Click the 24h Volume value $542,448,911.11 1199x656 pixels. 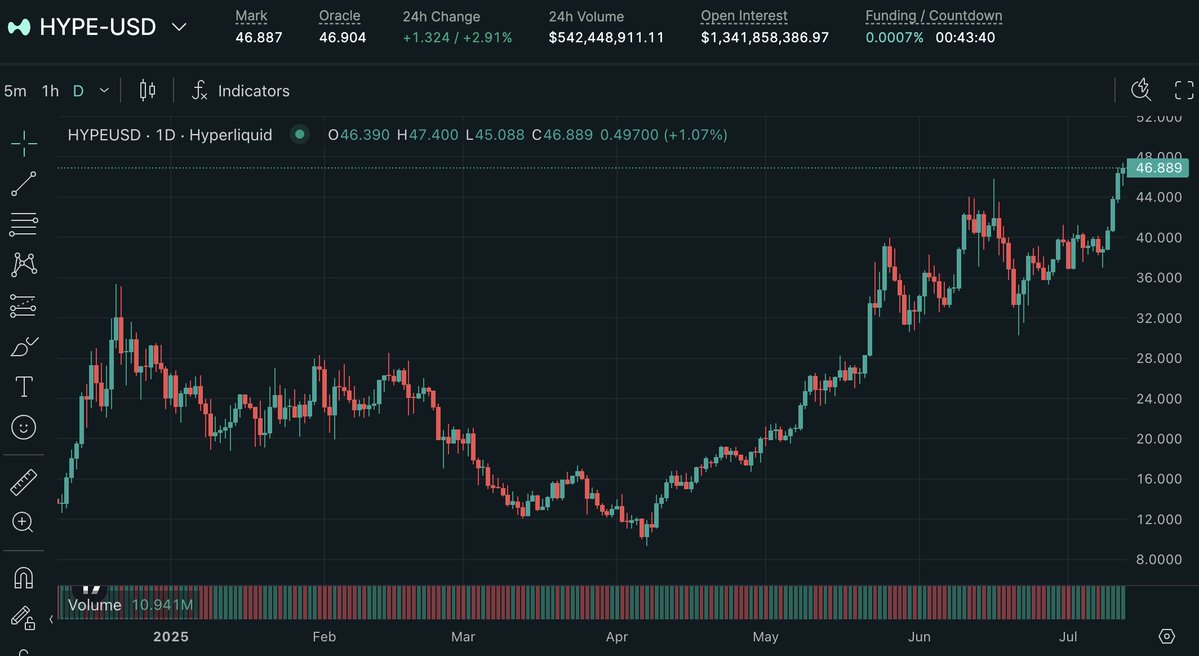pos(606,37)
